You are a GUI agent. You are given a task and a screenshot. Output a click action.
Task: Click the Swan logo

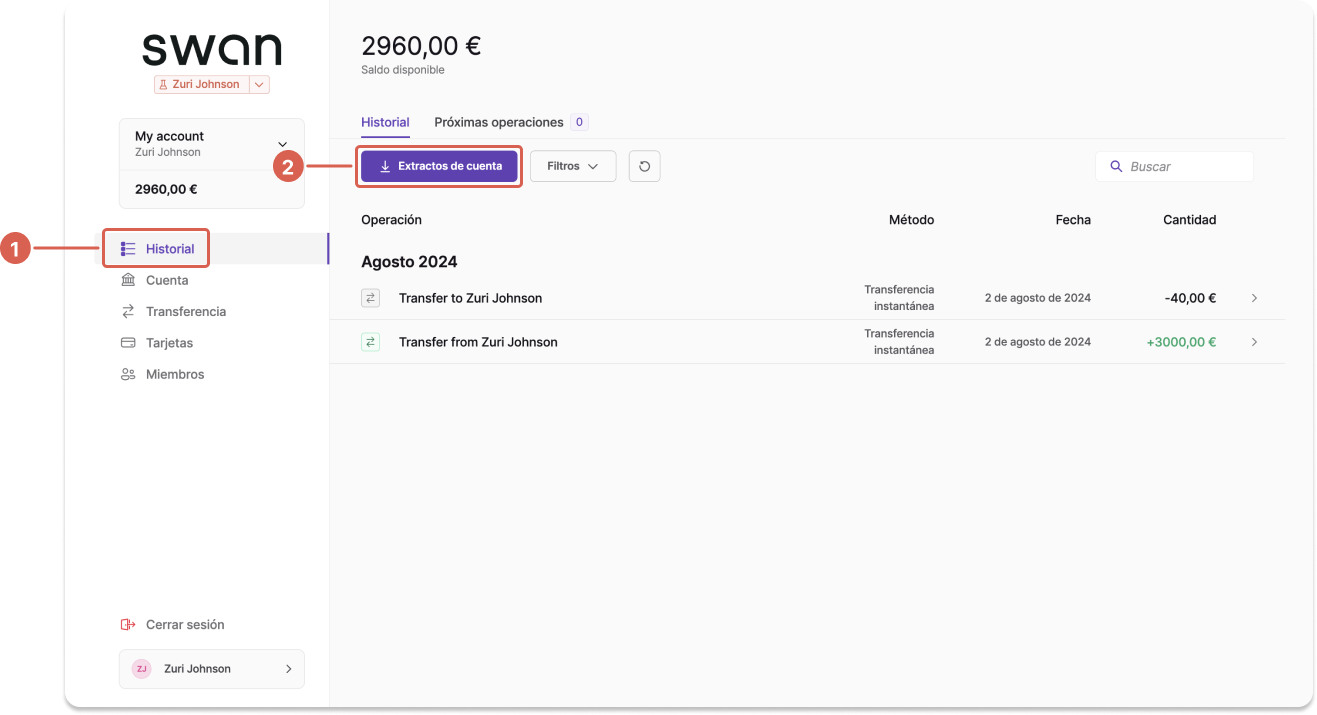tap(212, 49)
